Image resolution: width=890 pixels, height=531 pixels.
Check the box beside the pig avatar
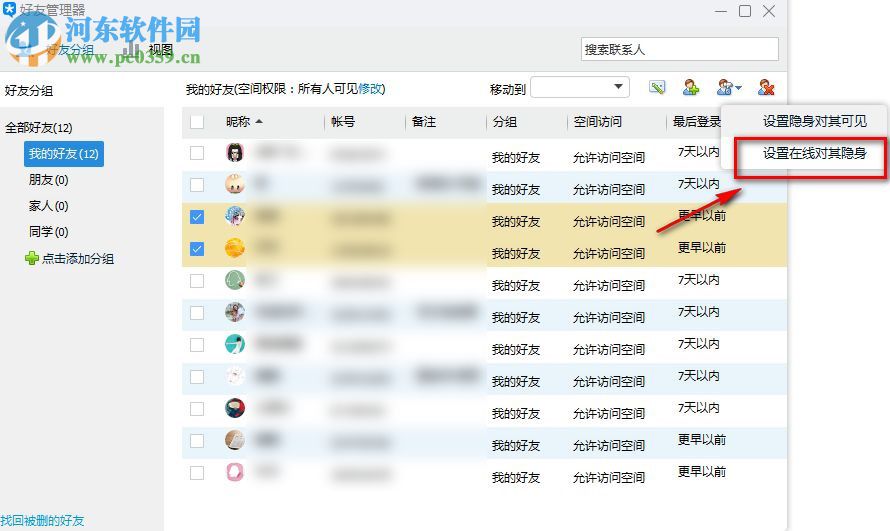point(197,184)
